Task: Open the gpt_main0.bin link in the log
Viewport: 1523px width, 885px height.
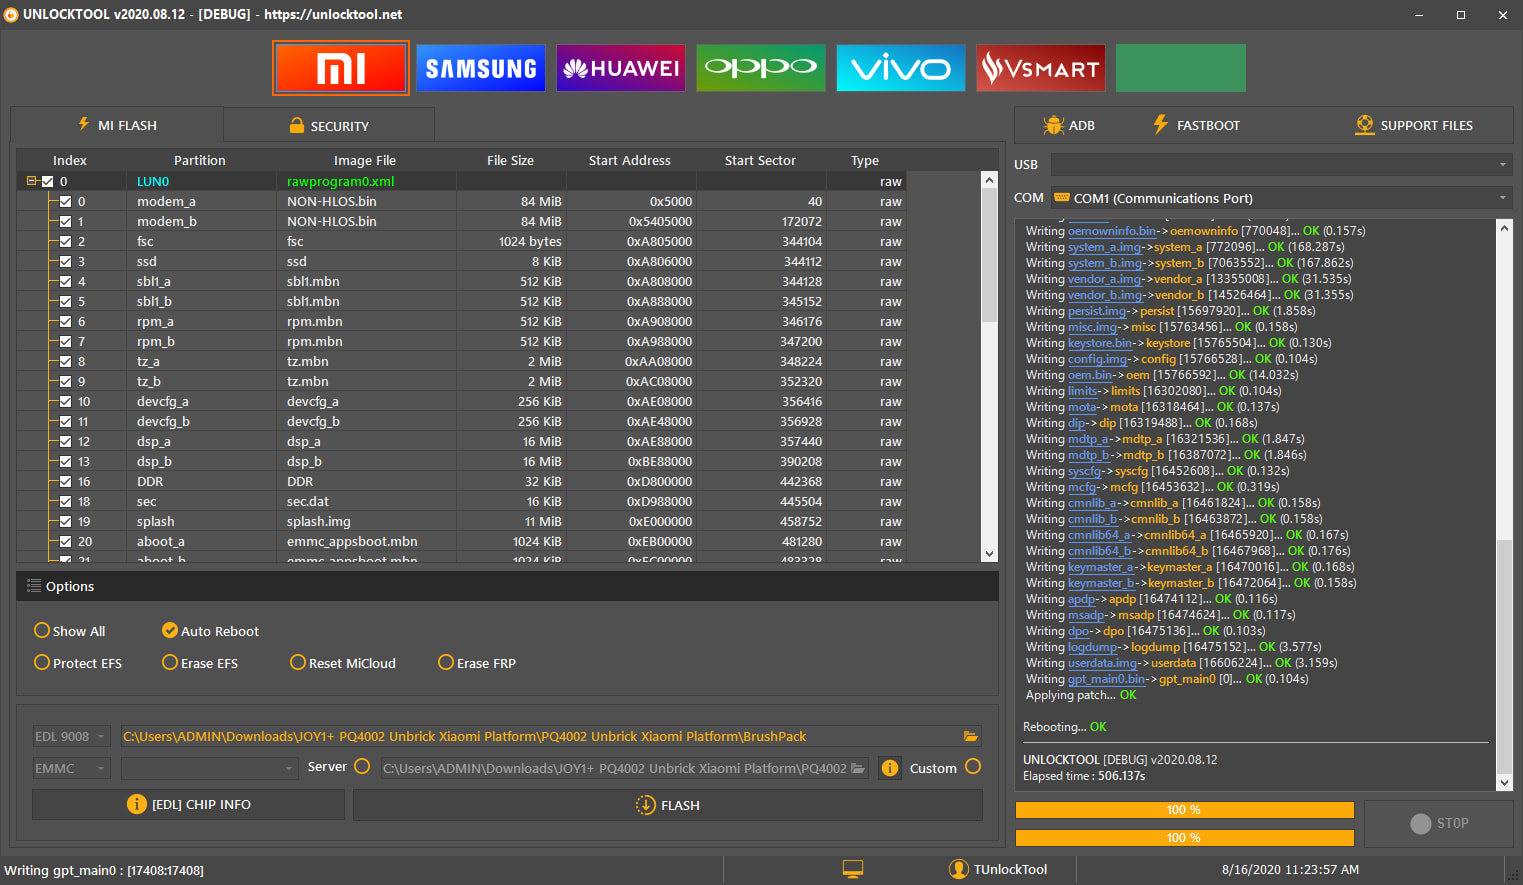Action: tap(1106, 679)
